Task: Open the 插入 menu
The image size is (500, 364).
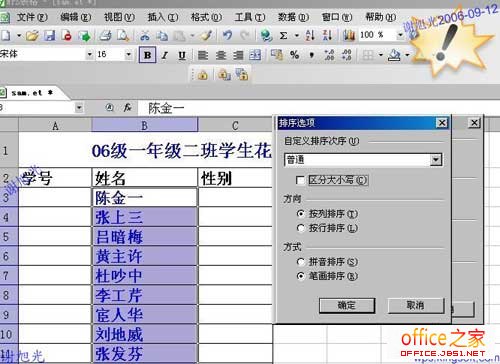Action: tap(163, 17)
